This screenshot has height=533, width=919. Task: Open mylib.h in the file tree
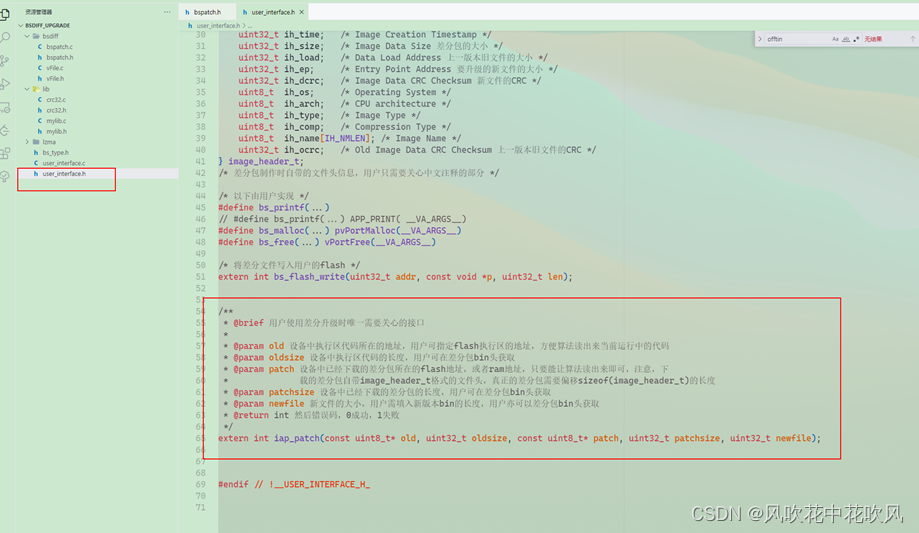56,131
